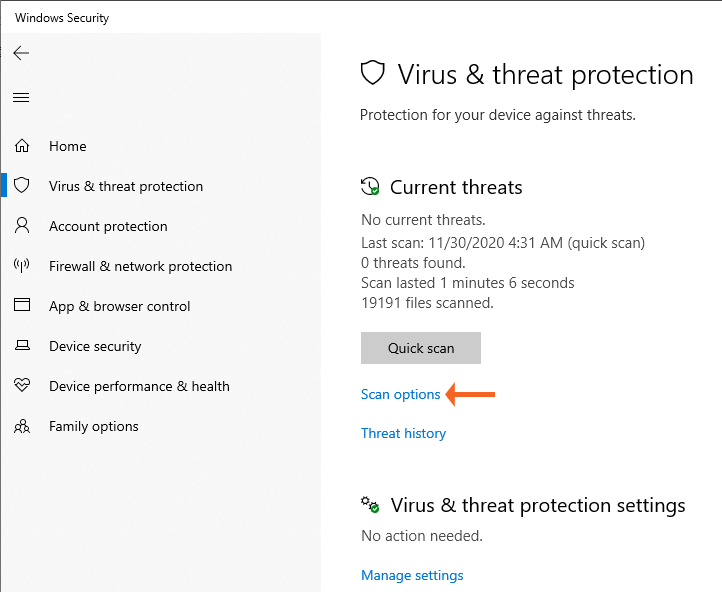This screenshot has height=592, width=722.
Task: Open Scan options link
Action: click(x=401, y=394)
